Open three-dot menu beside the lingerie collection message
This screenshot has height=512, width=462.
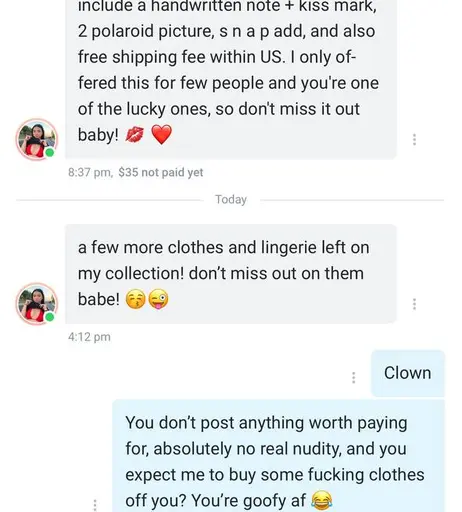click(x=414, y=304)
